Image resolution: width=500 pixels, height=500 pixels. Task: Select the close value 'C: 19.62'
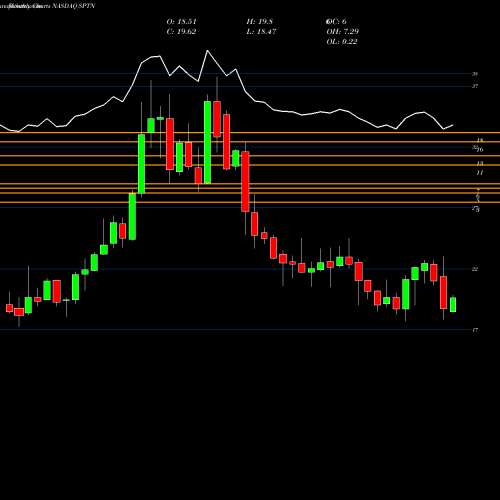click(181, 32)
